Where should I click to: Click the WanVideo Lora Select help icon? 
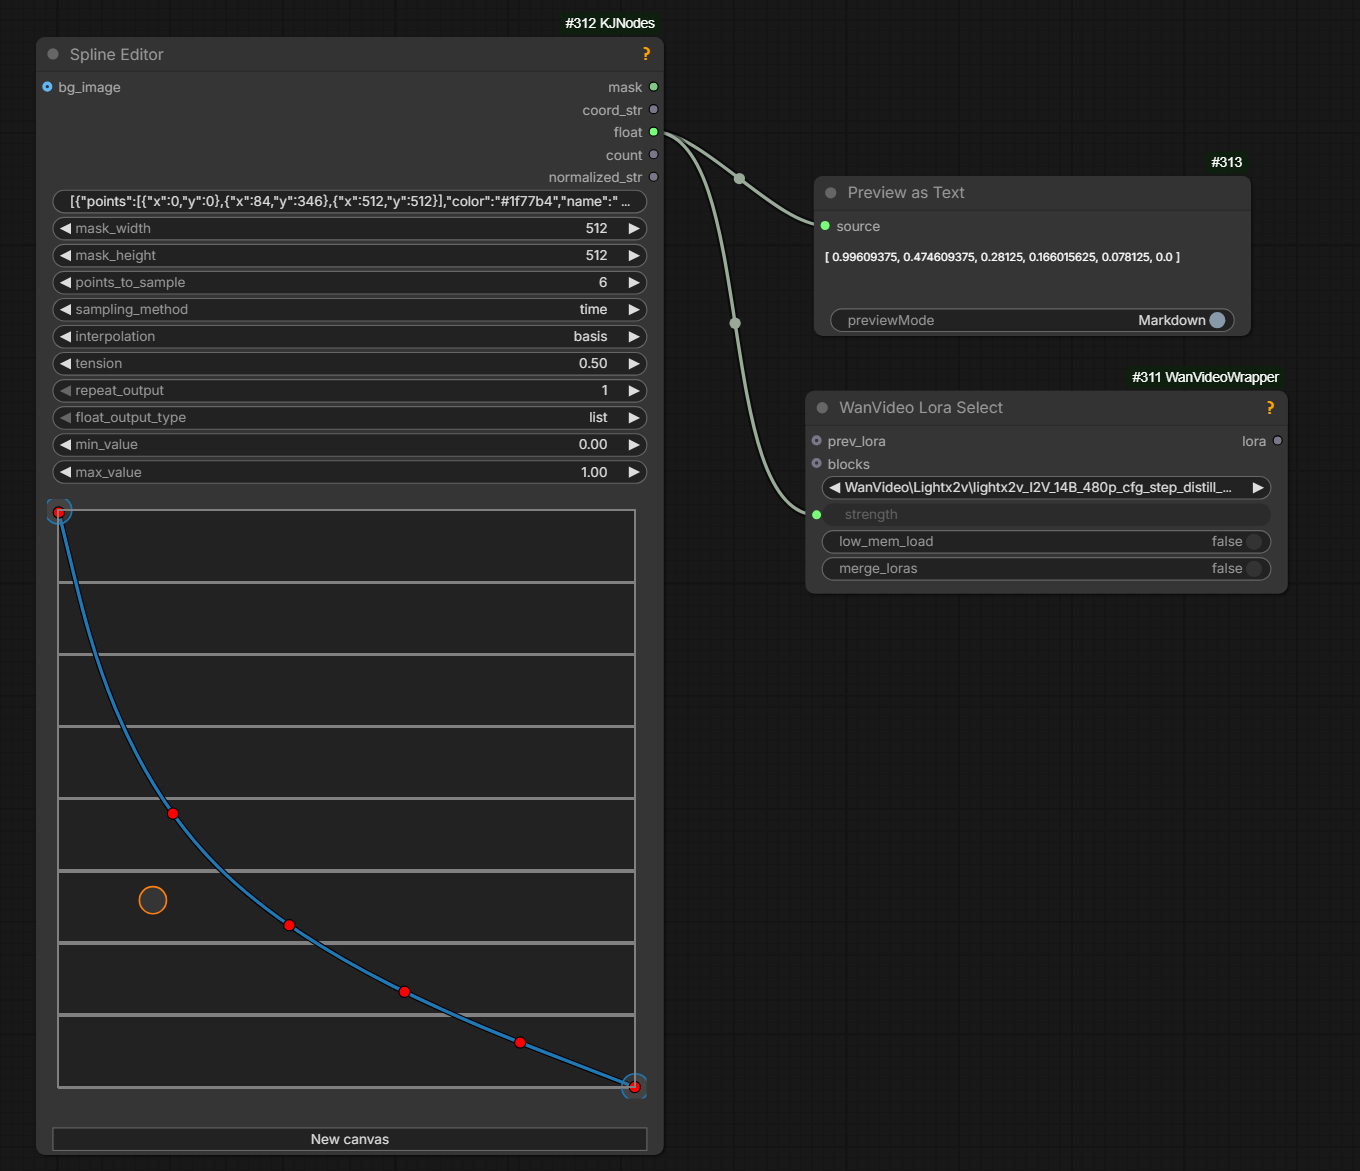pos(1270,408)
